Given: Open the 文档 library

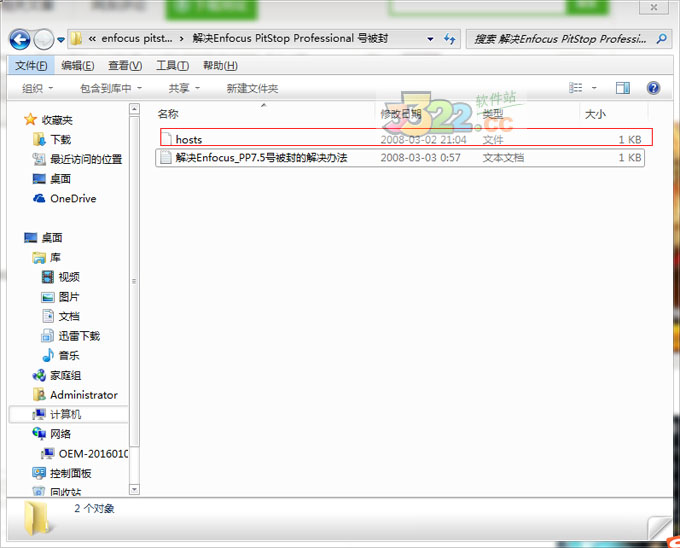Looking at the screenshot, I should pyautogui.click(x=69, y=316).
